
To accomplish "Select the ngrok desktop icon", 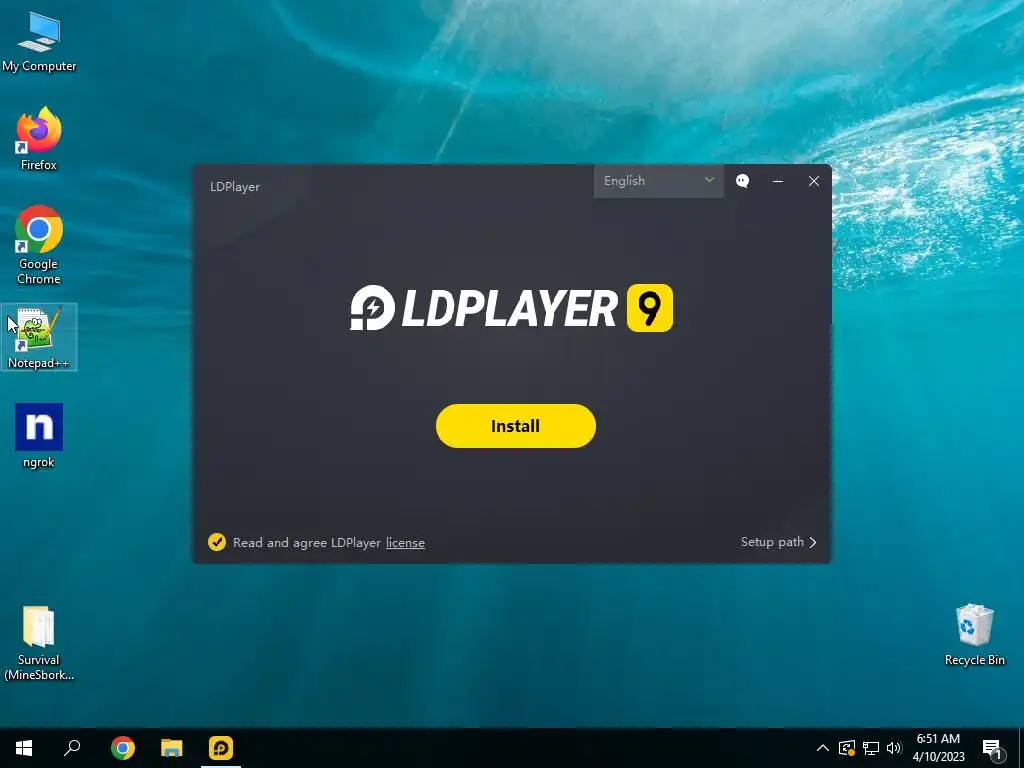I will coord(39,436).
